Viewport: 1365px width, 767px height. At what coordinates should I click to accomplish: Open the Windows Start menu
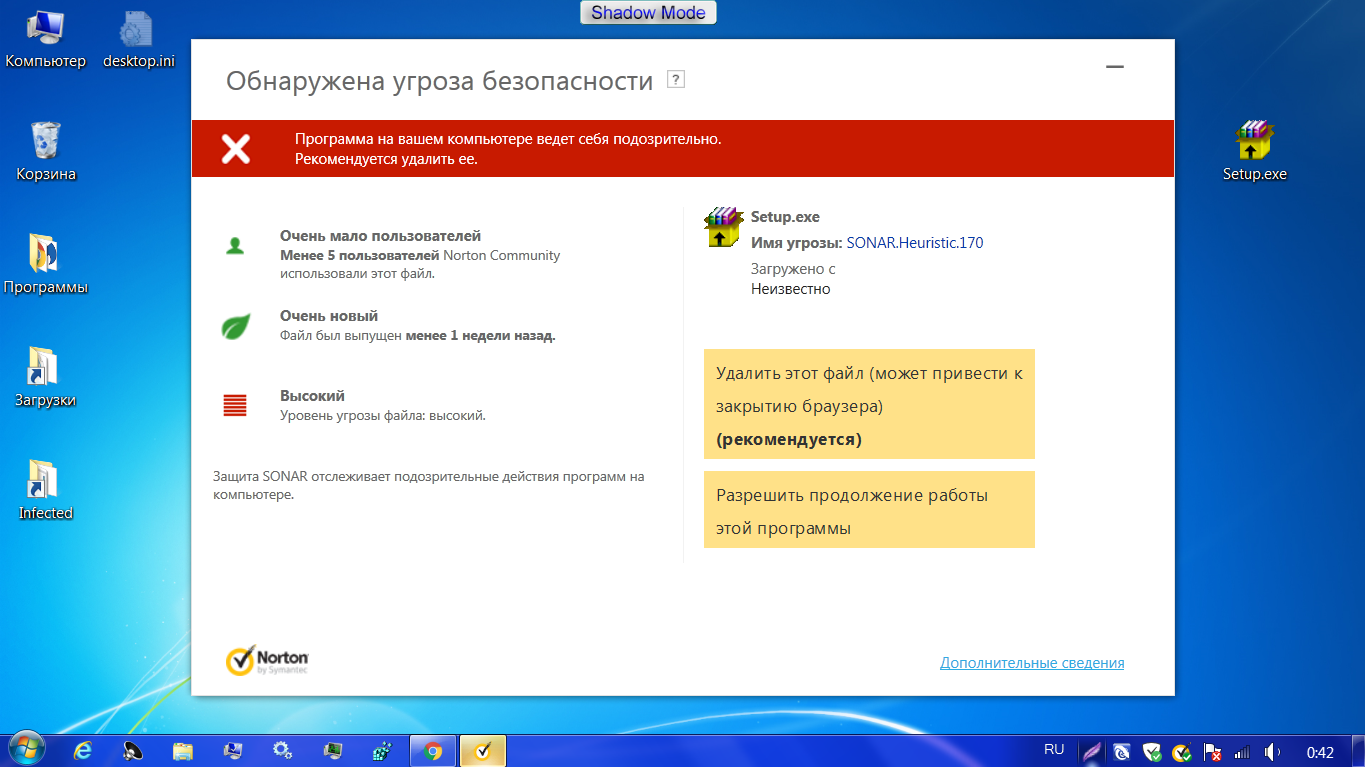point(27,750)
